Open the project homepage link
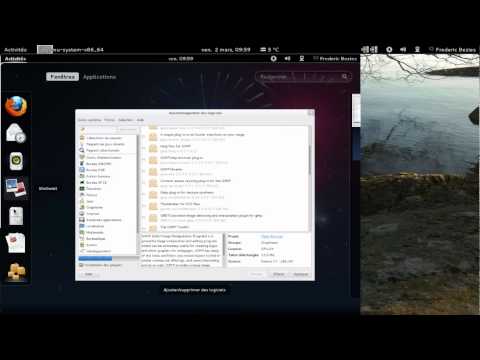Viewport: 480px width, 360px height. click(272, 236)
